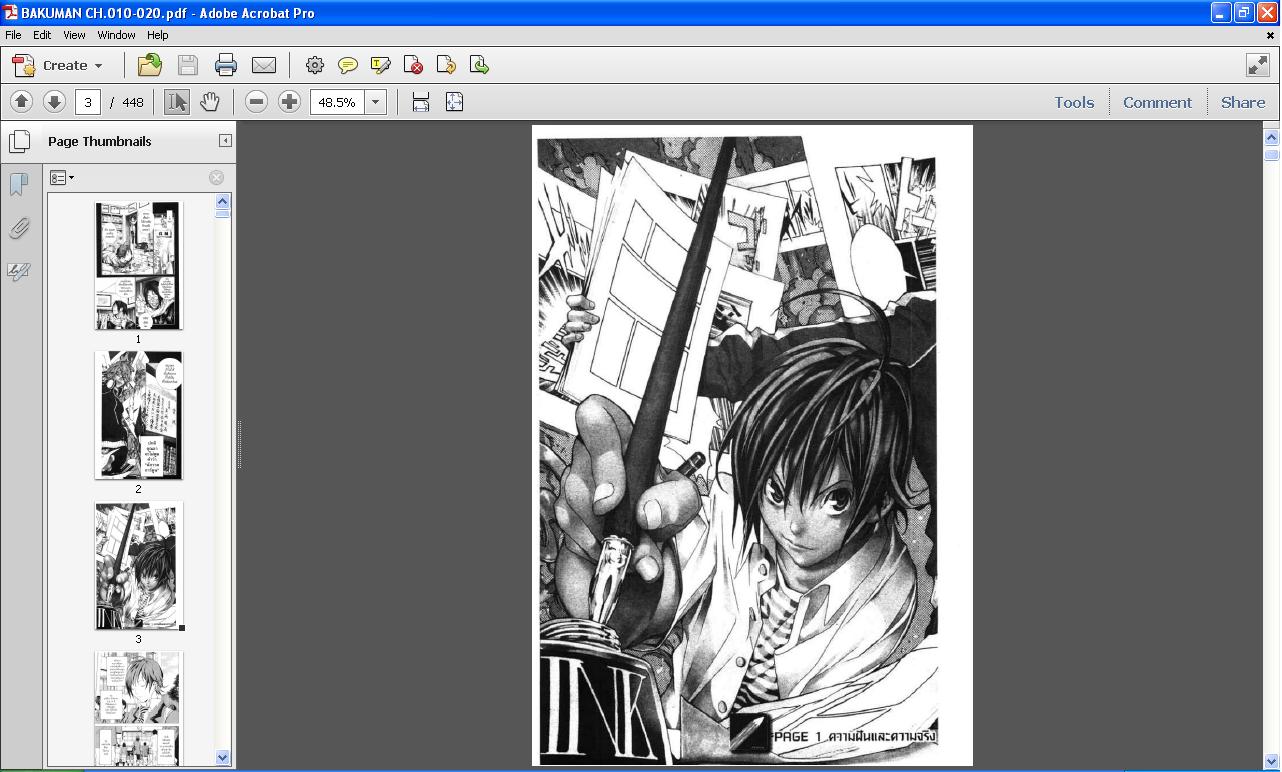The image size is (1282, 772).
Task: Zoom out with minus button
Action: (257, 102)
